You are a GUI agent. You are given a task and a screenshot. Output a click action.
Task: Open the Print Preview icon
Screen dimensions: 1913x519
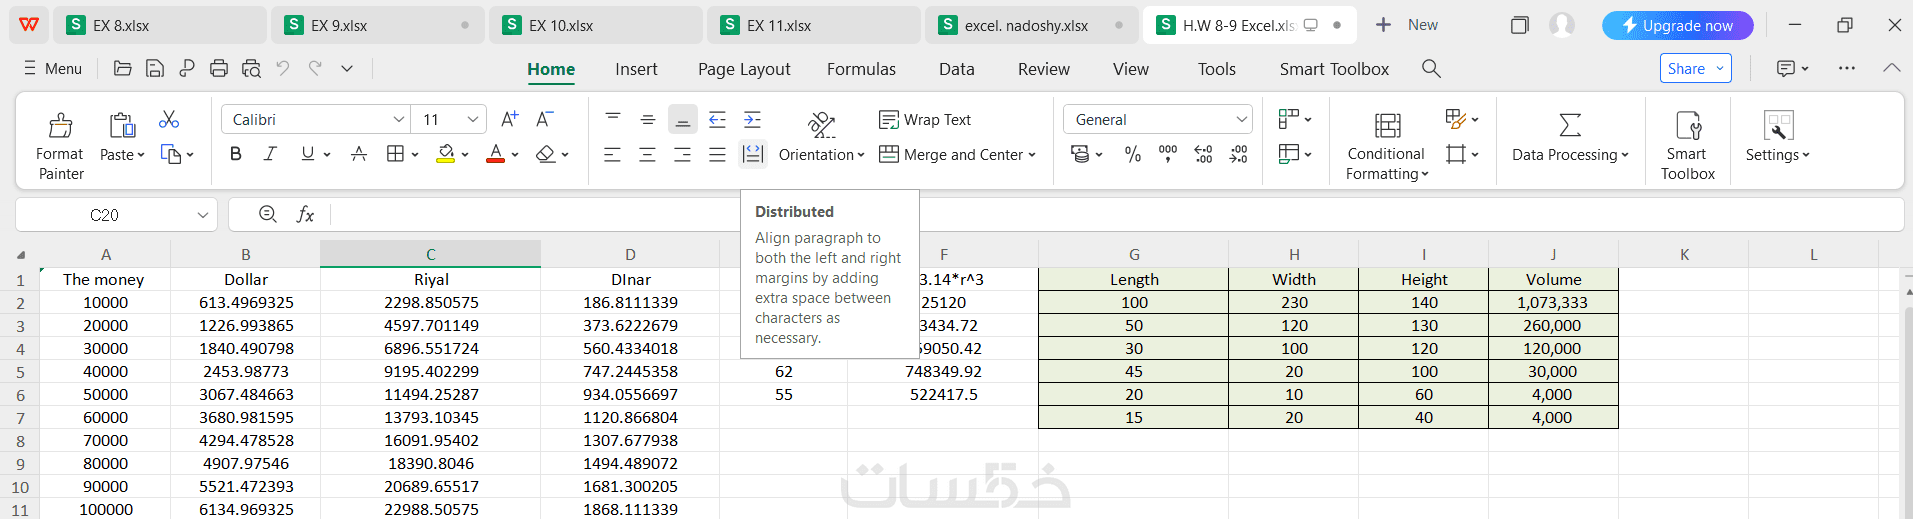pyautogui.click(x=251, y=68)
